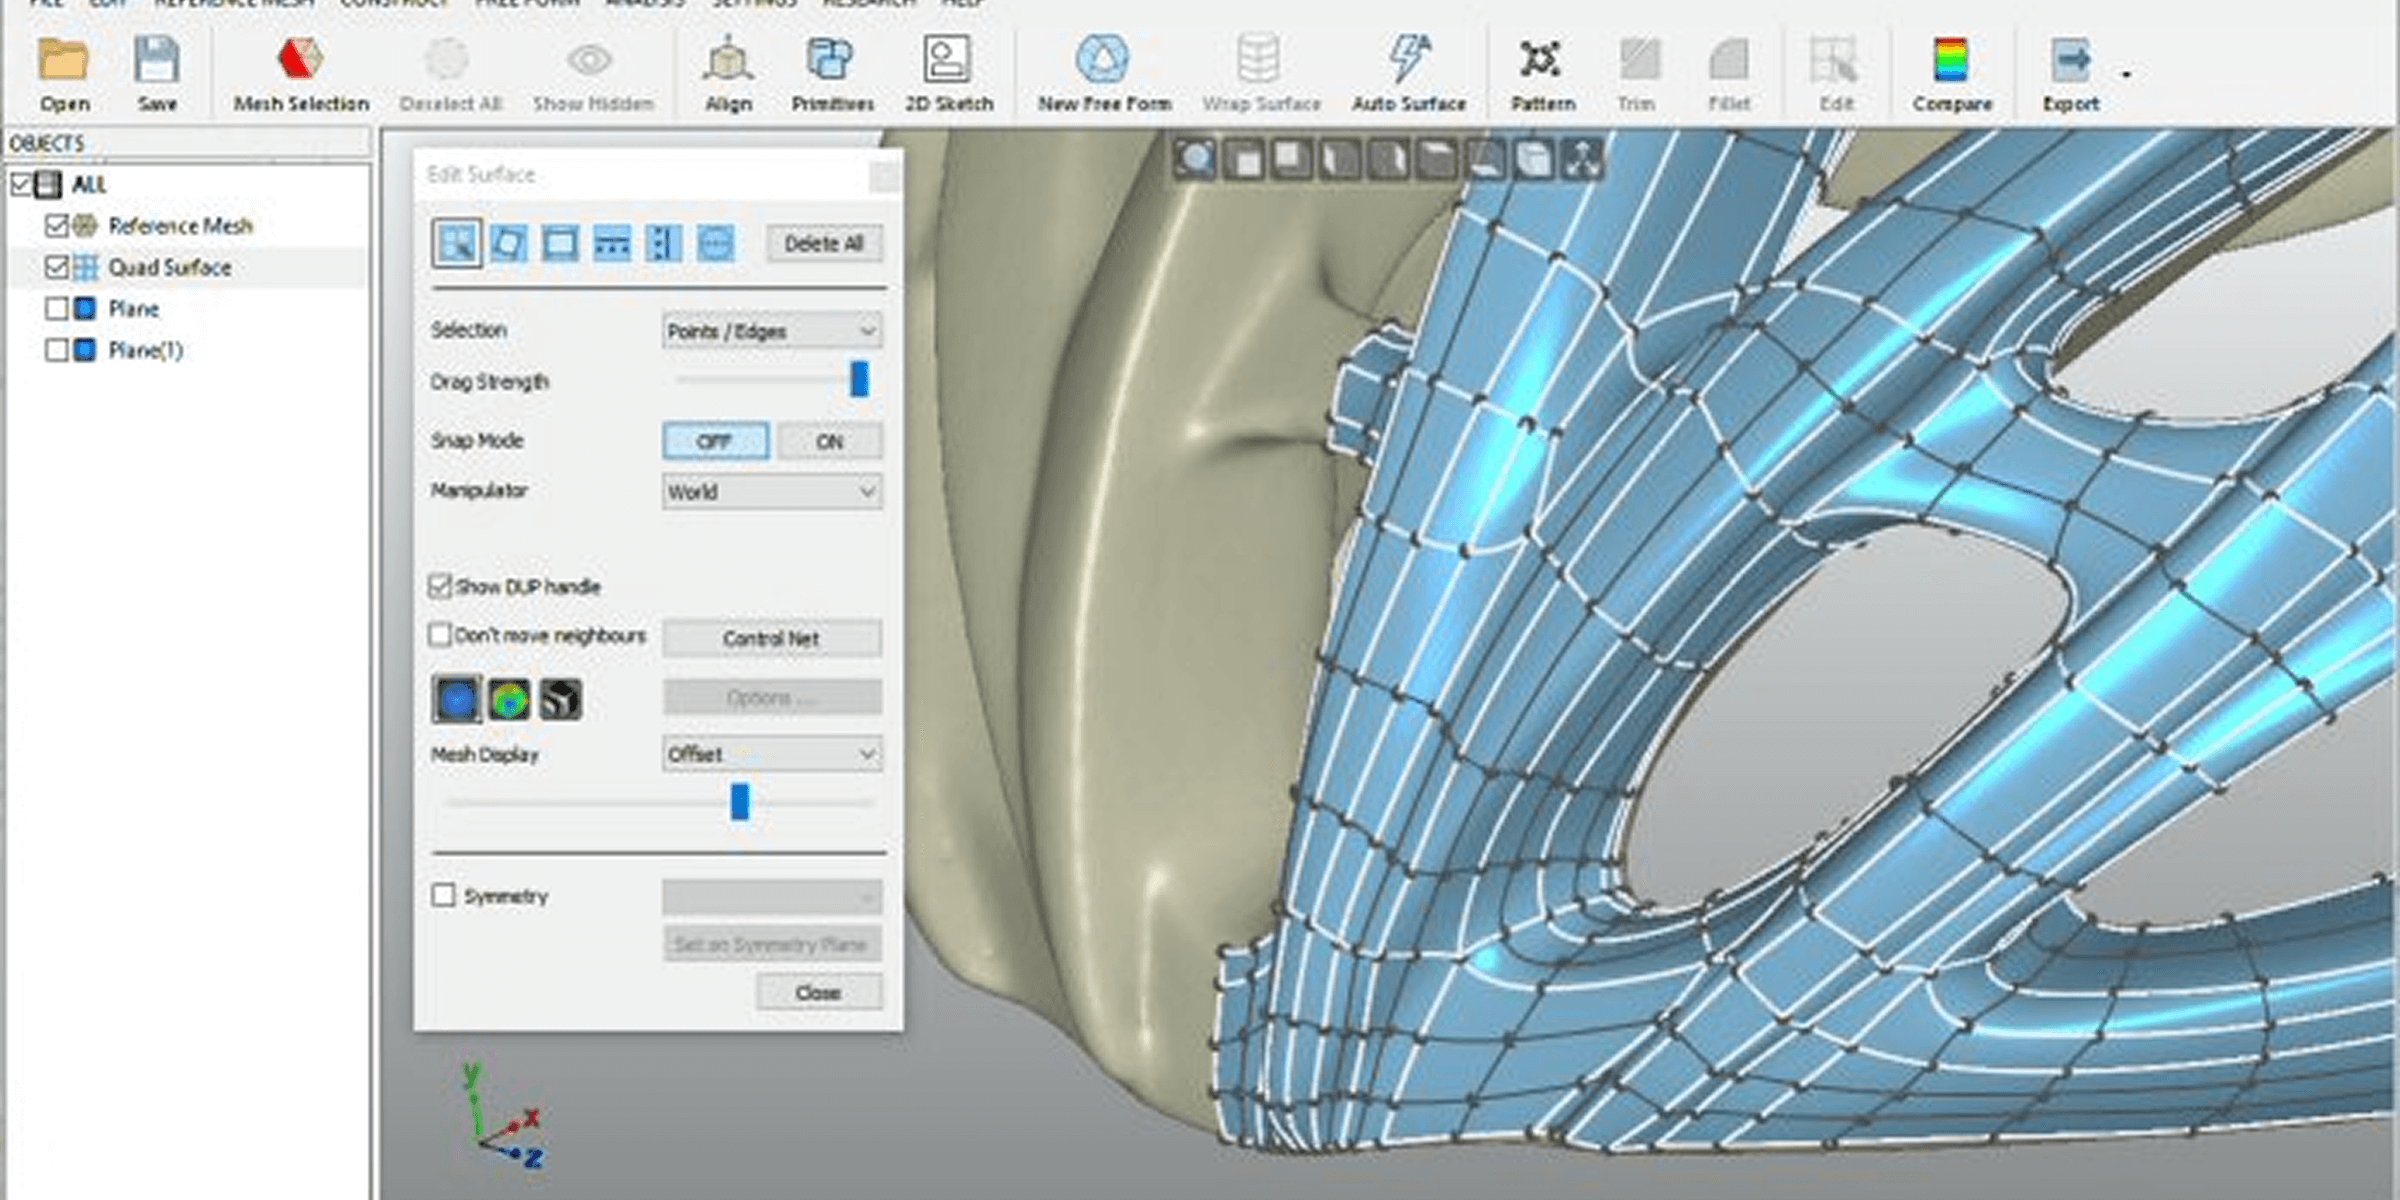Select the rectangle Edit Surface tool icon
The width and height of the screenshot is (2400, 1200).
tap(560, 243)
